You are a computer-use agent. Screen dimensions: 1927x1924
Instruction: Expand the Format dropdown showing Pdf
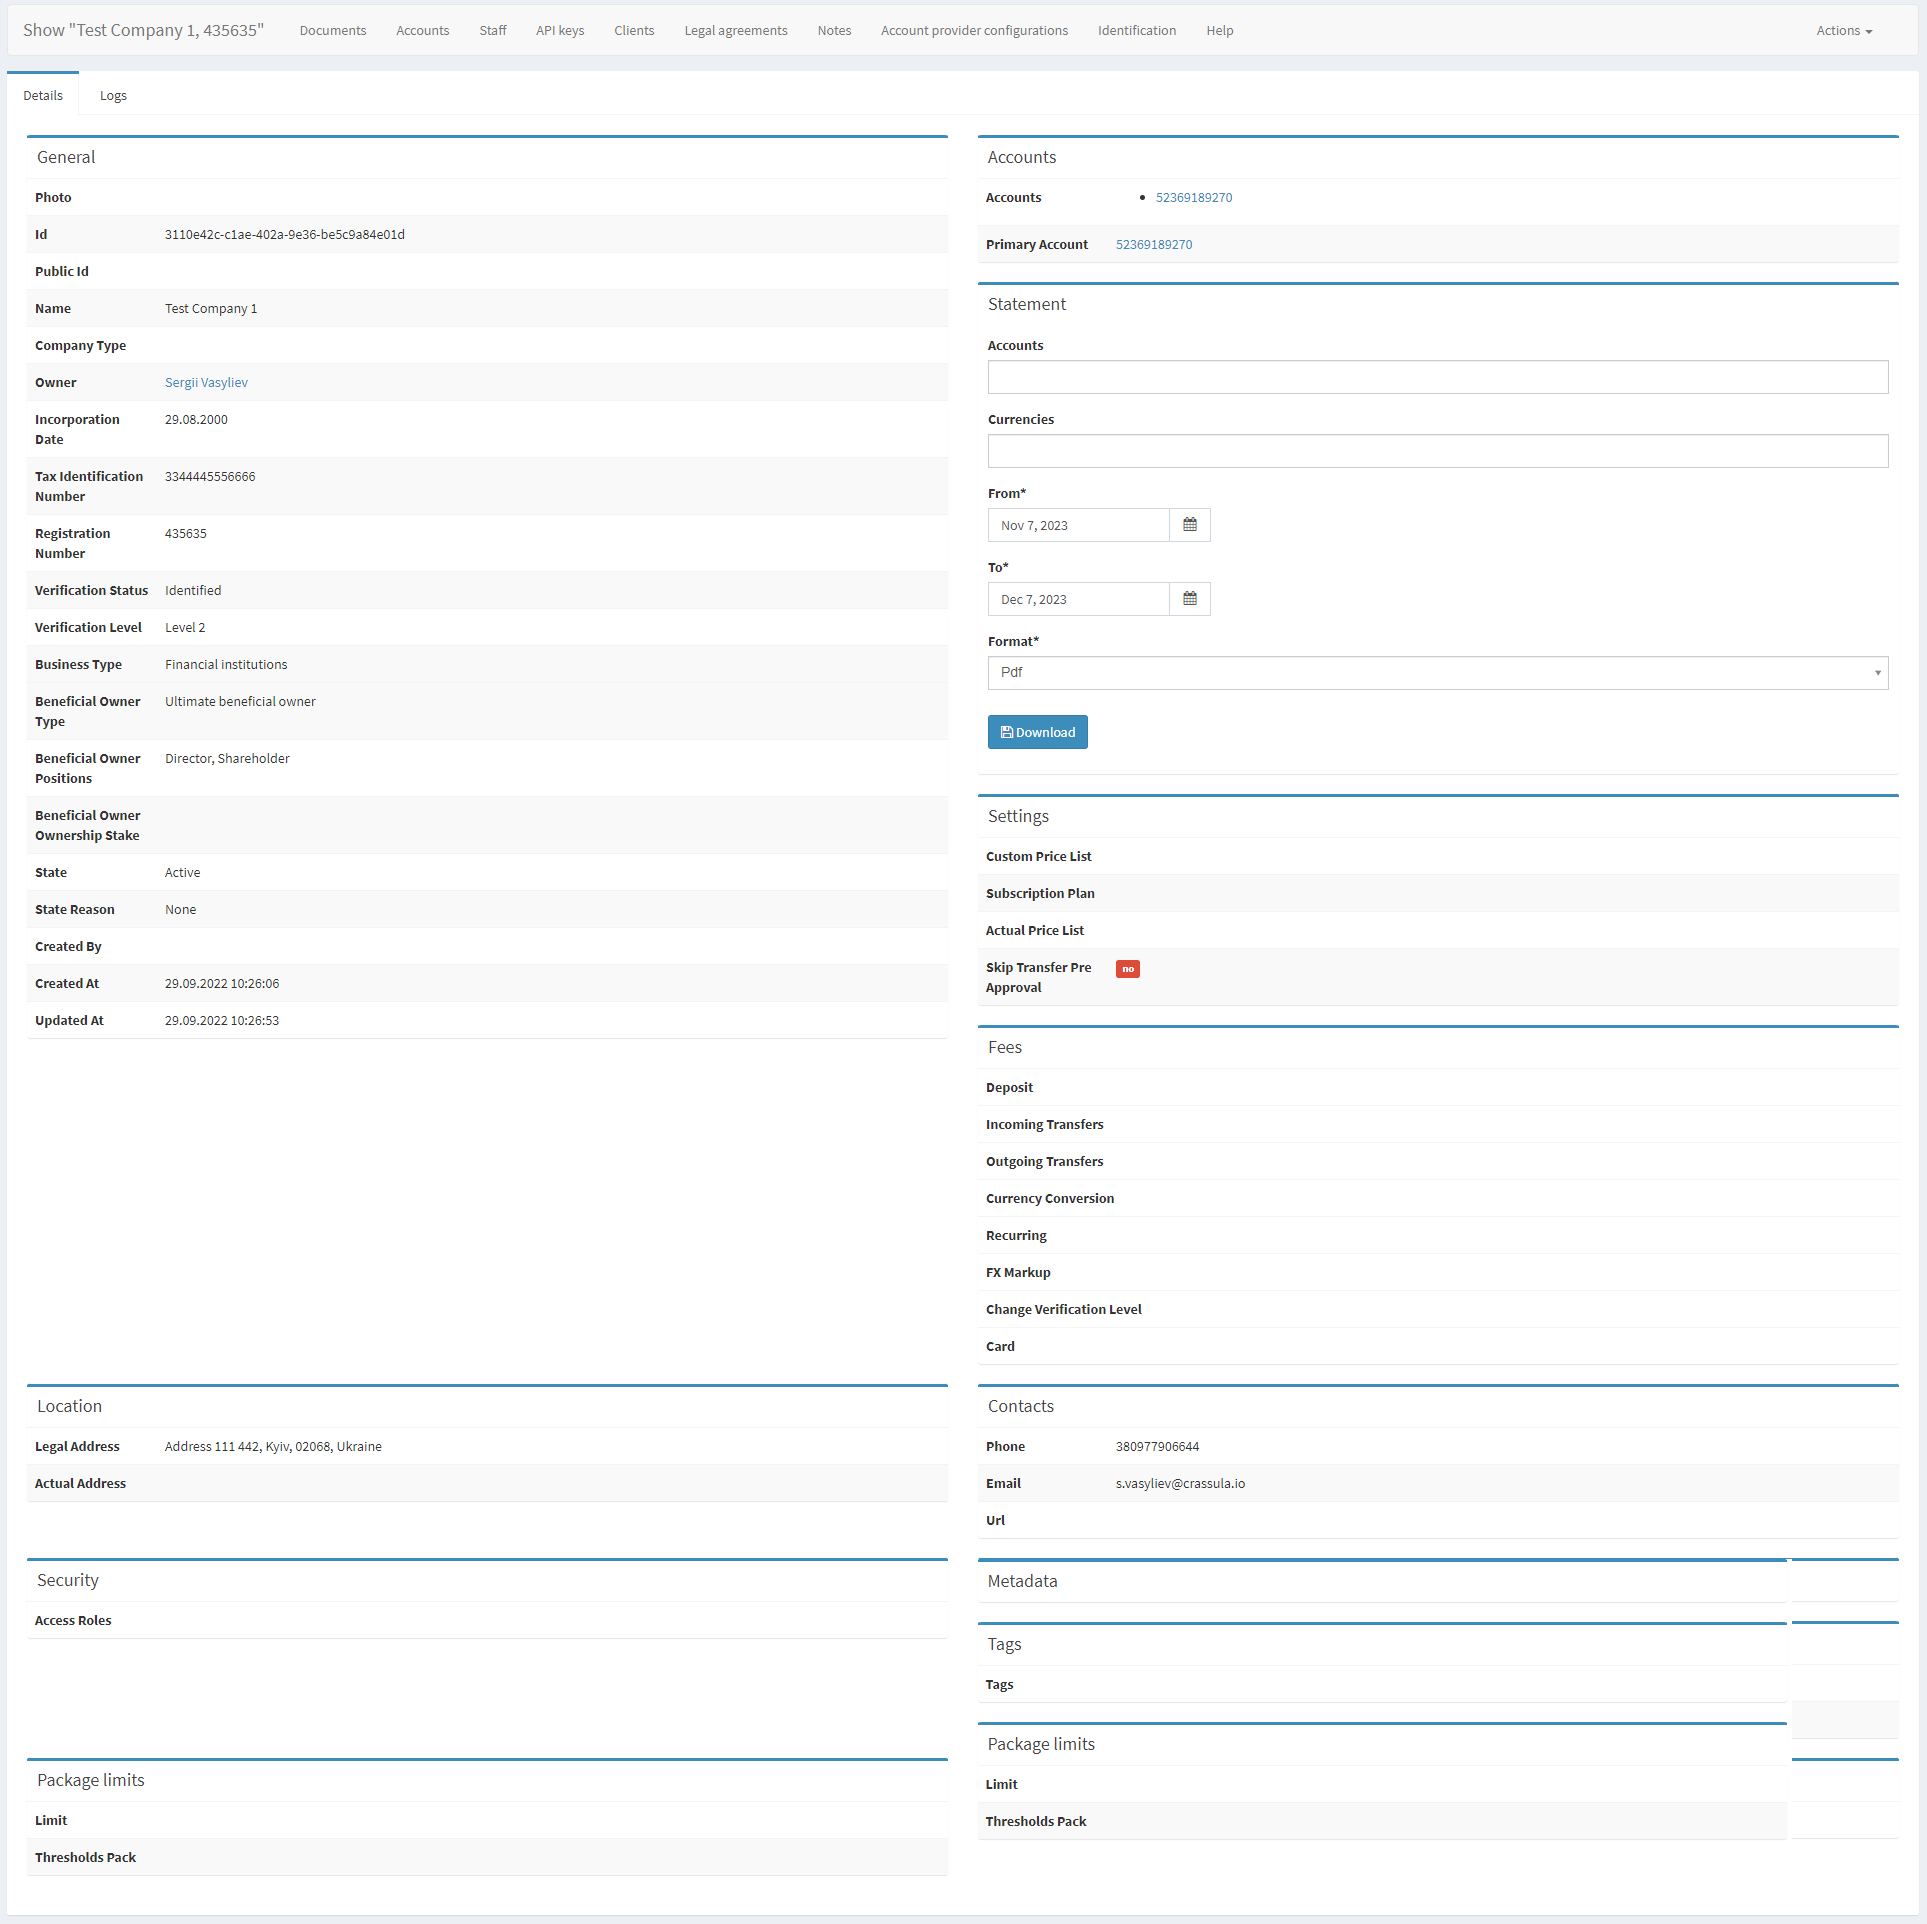coord(1437,673)
